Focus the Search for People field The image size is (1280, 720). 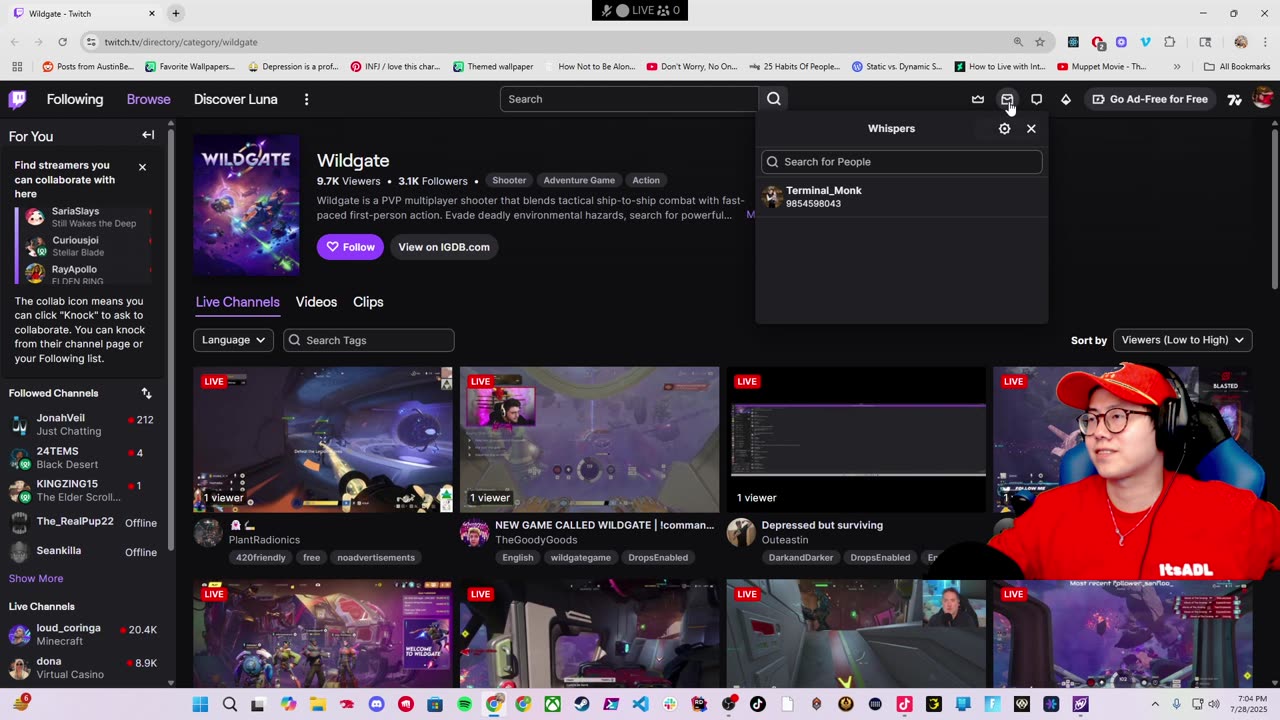[x=901, y=162]
